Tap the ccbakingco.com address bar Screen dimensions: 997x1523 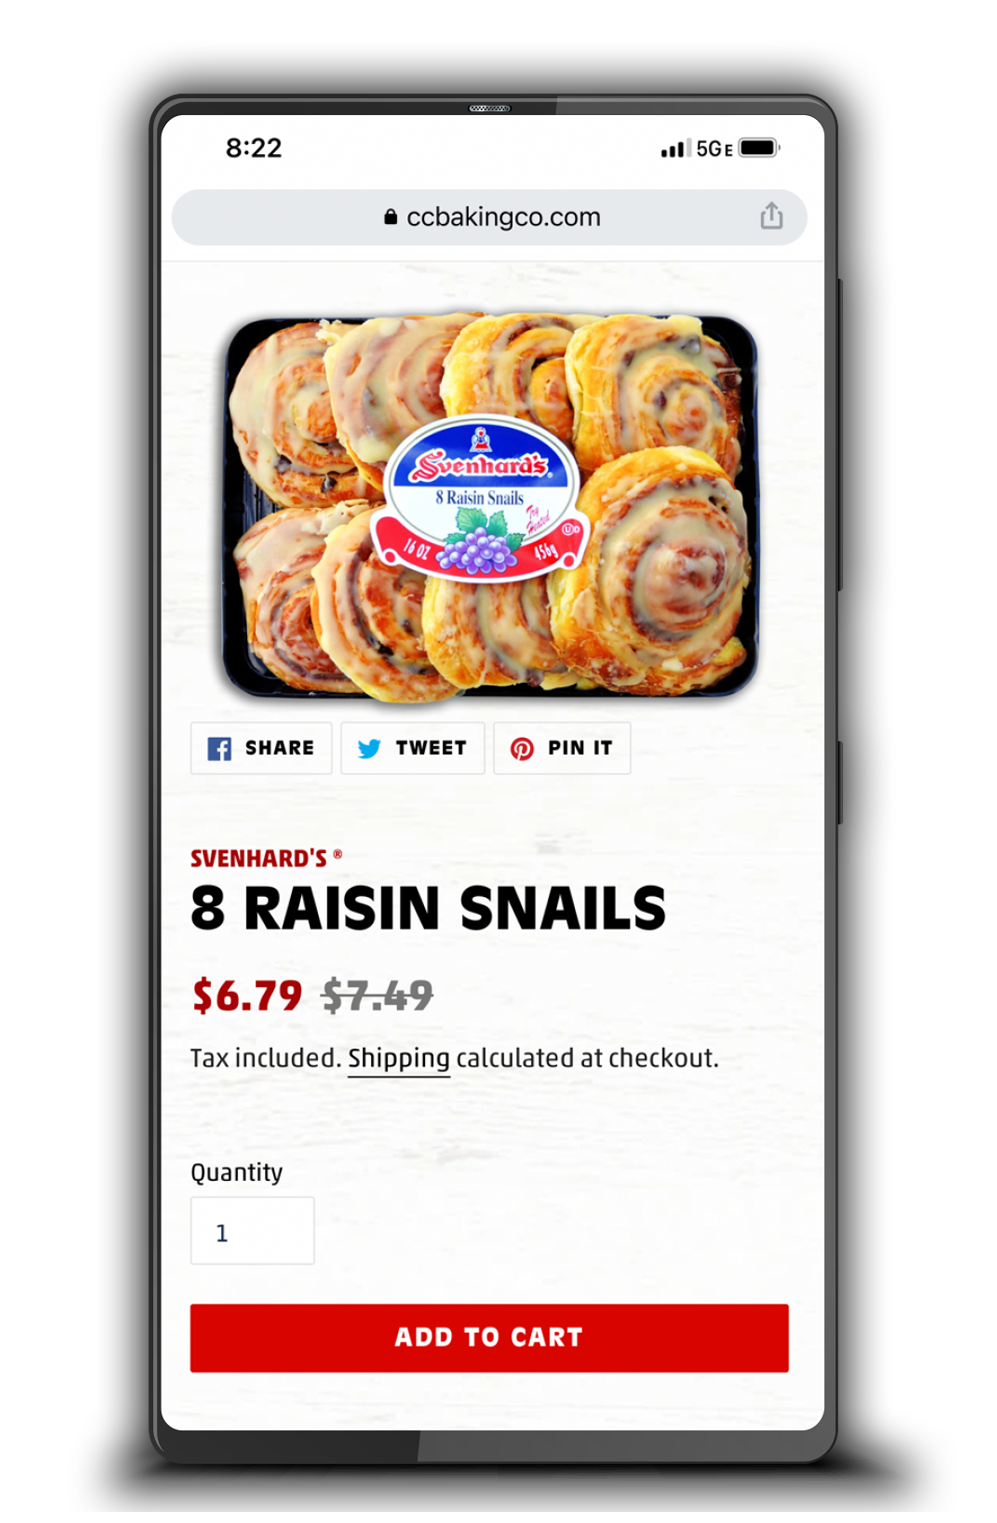point(489,217)
